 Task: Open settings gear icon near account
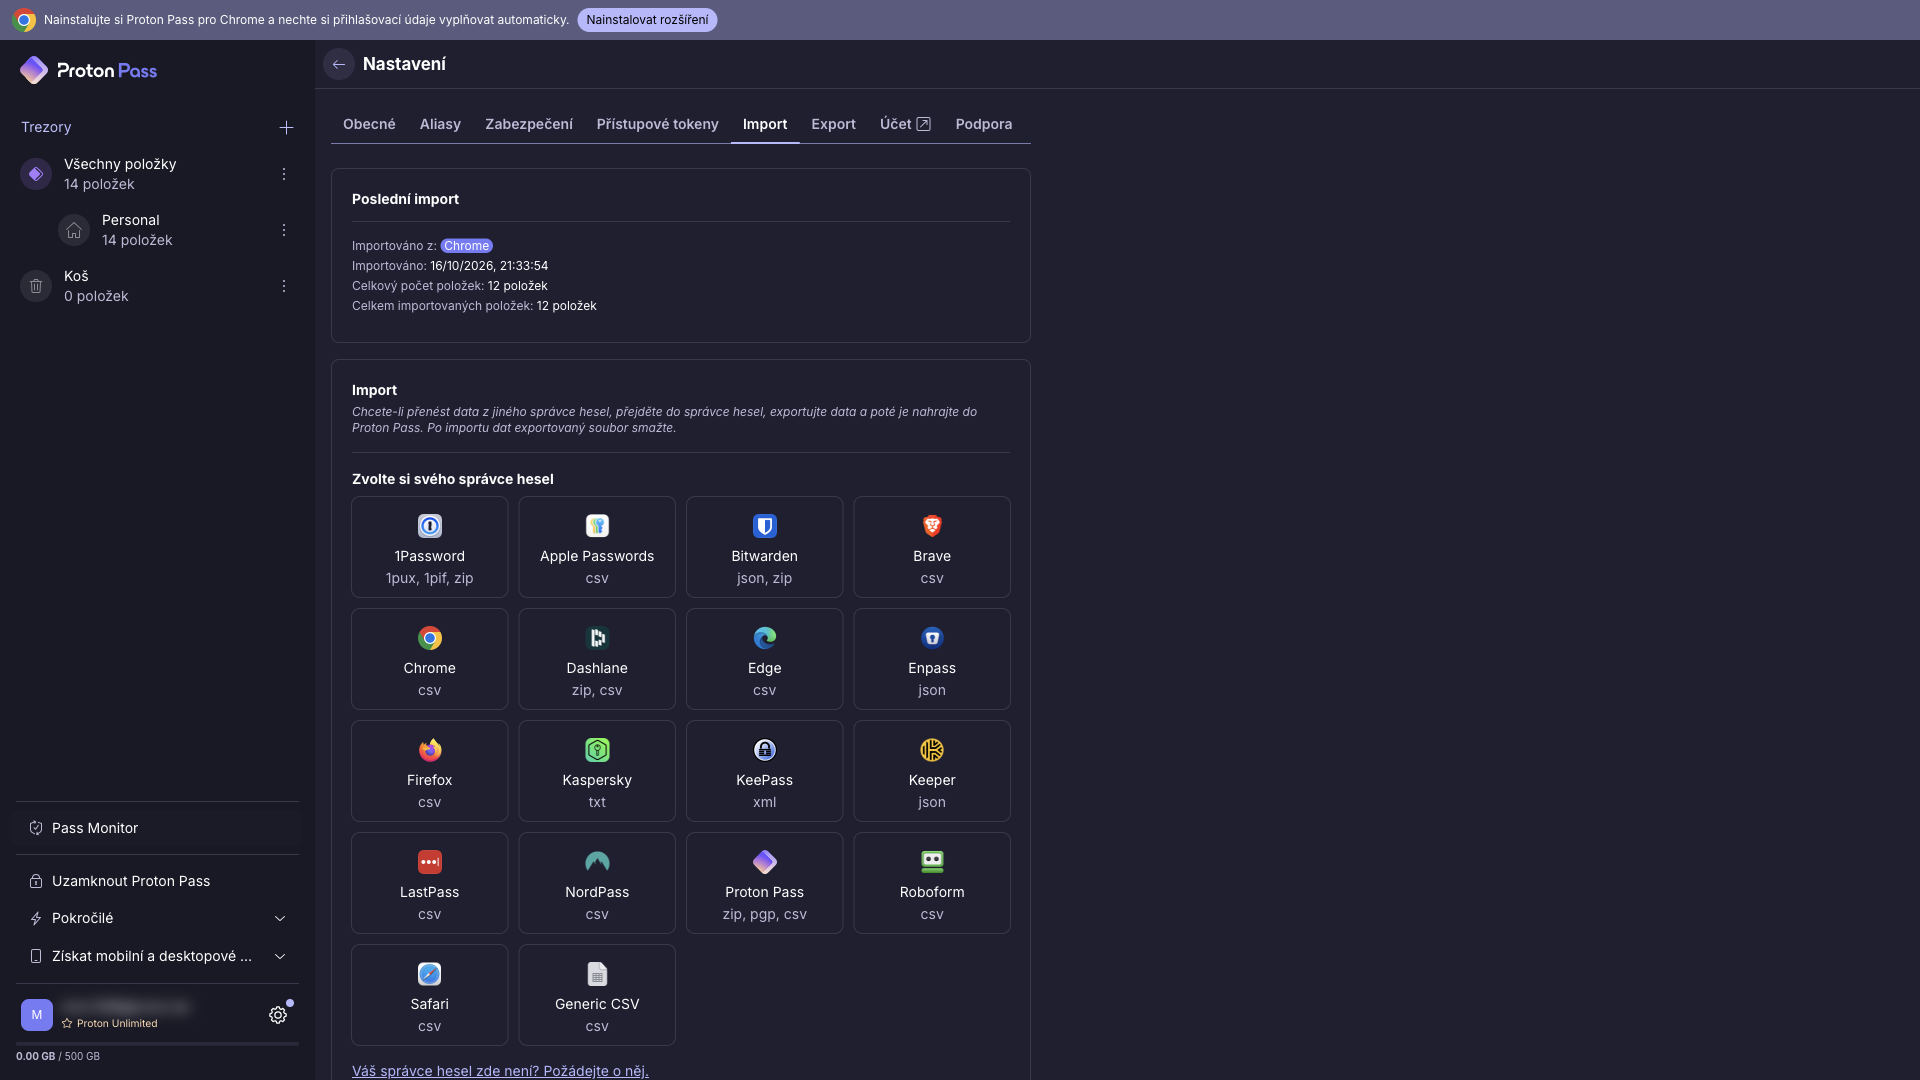point(278,1015)
